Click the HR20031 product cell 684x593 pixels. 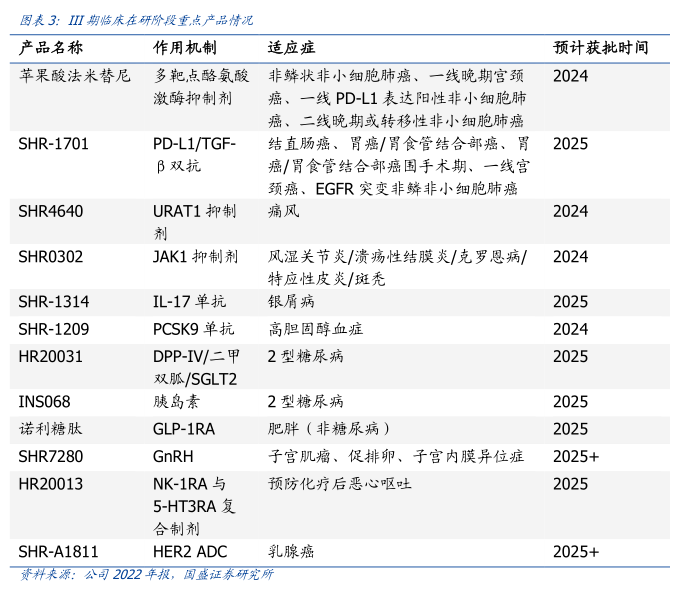[51, 356]
